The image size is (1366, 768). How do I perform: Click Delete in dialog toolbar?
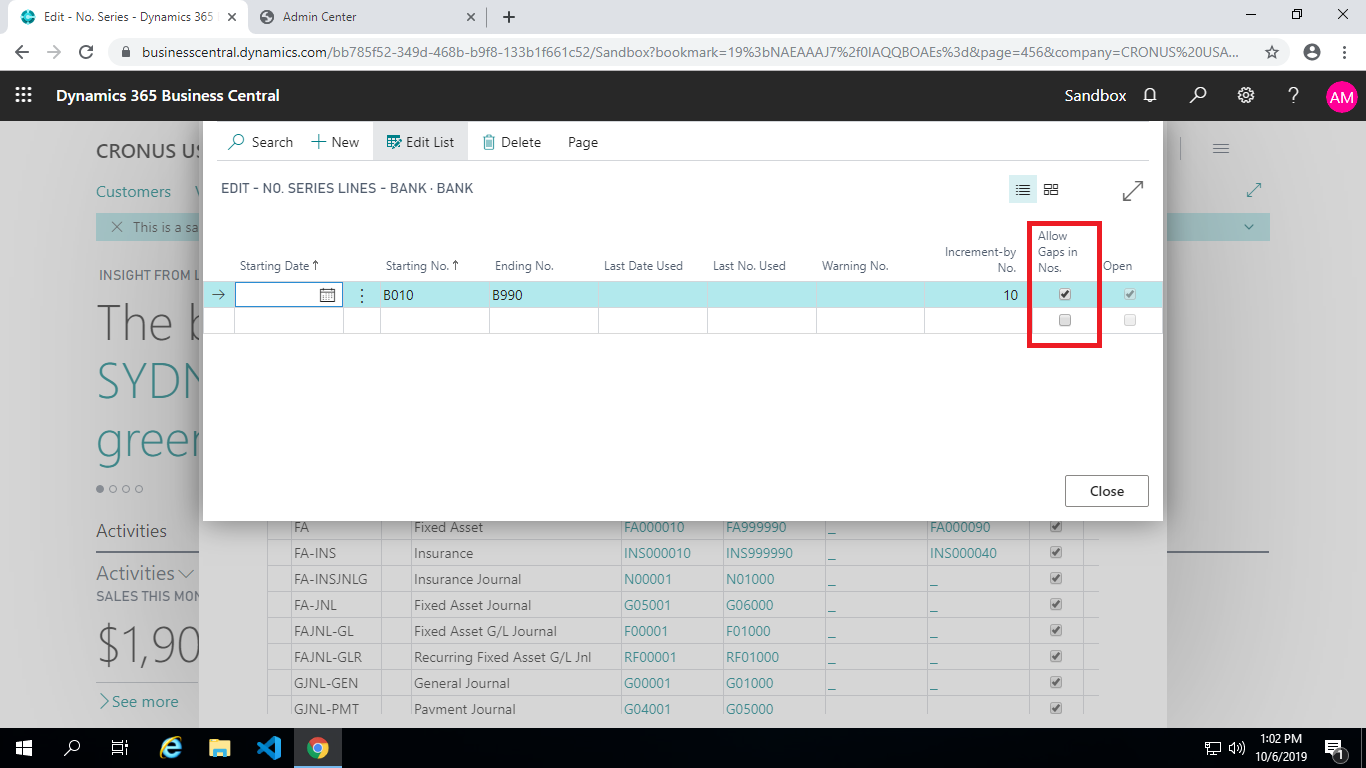pyautogui.click(x=512, y=142)
